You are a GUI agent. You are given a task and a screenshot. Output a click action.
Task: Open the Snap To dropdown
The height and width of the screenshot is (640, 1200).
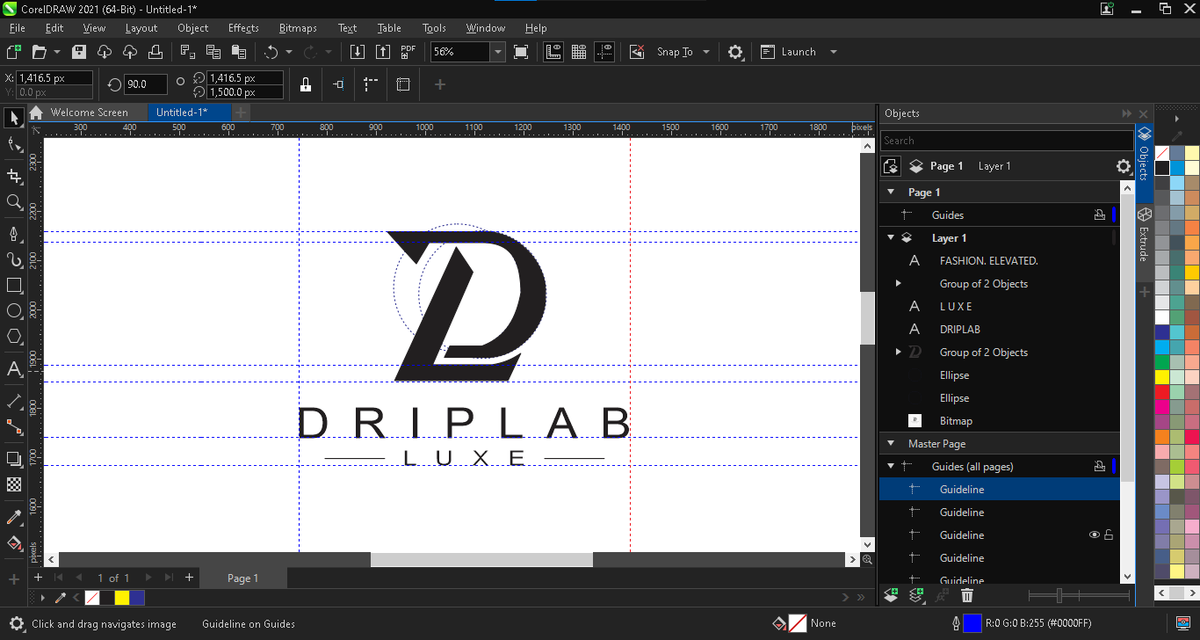click(x=706, y=52)
